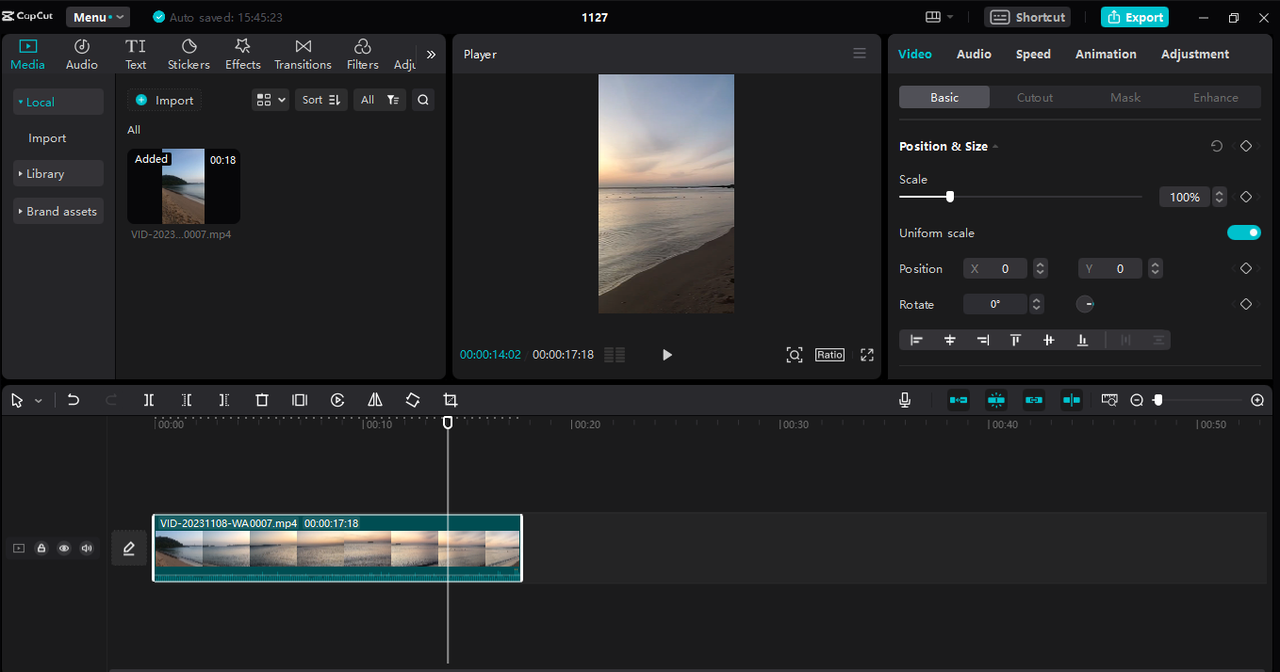The width and height of the screenshot is (1280, 672).
Task: Click align bottom icon in alignment bar
Action: coord(1082,340)
